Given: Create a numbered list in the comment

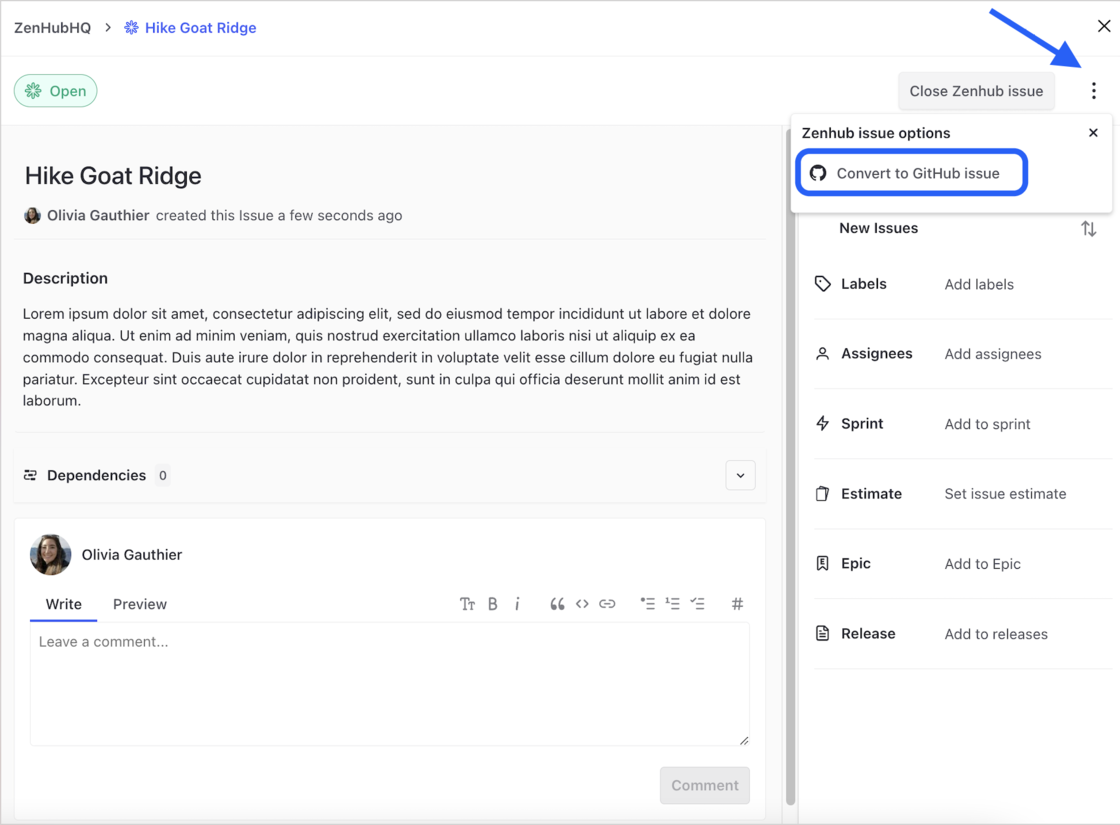Looking at the screenshot, I should pyautogui.click(x=672, y=603).
